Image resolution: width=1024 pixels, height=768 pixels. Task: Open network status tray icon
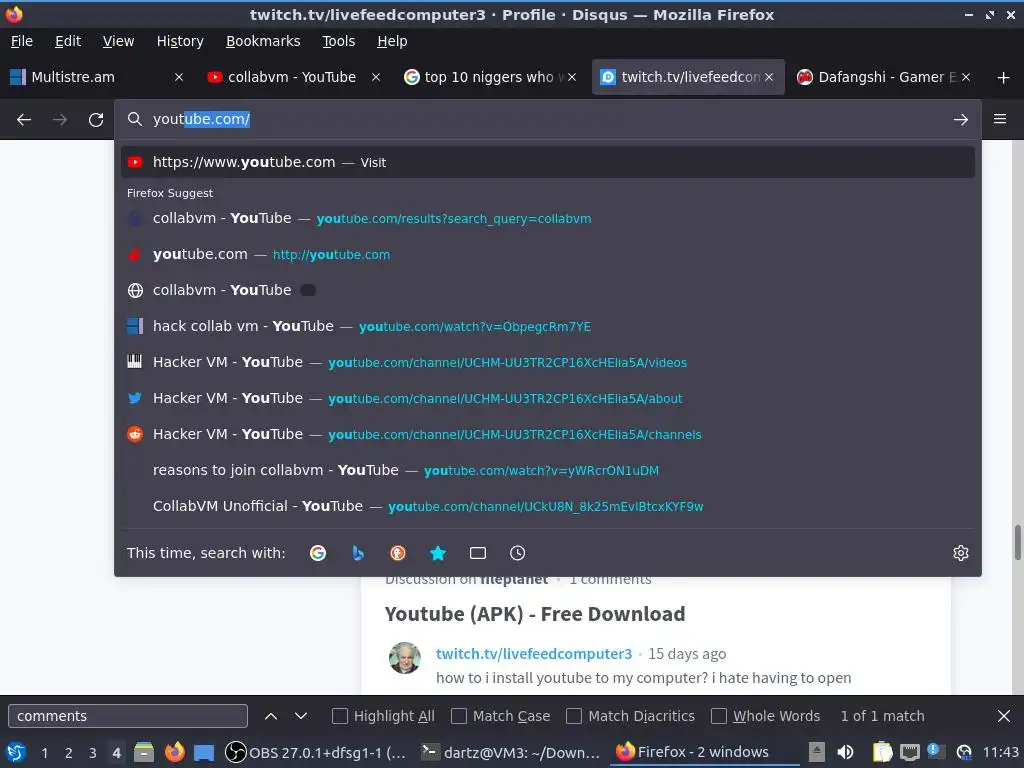tap(909, 752)
